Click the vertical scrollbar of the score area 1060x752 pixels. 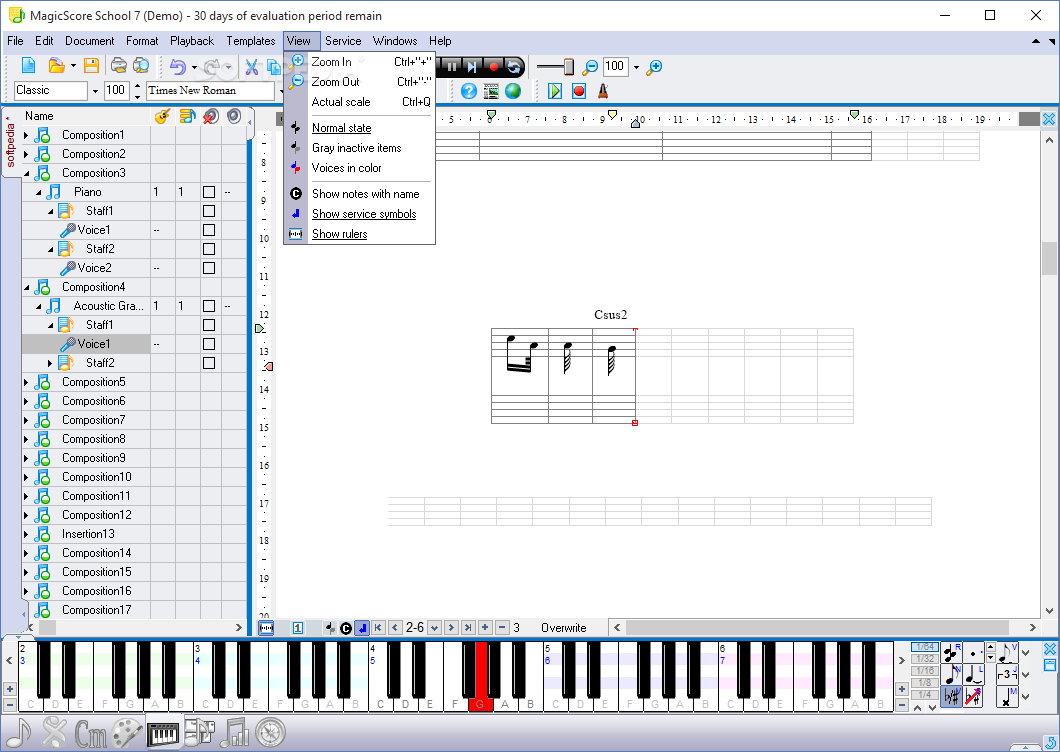click(x=1049, y=376)
